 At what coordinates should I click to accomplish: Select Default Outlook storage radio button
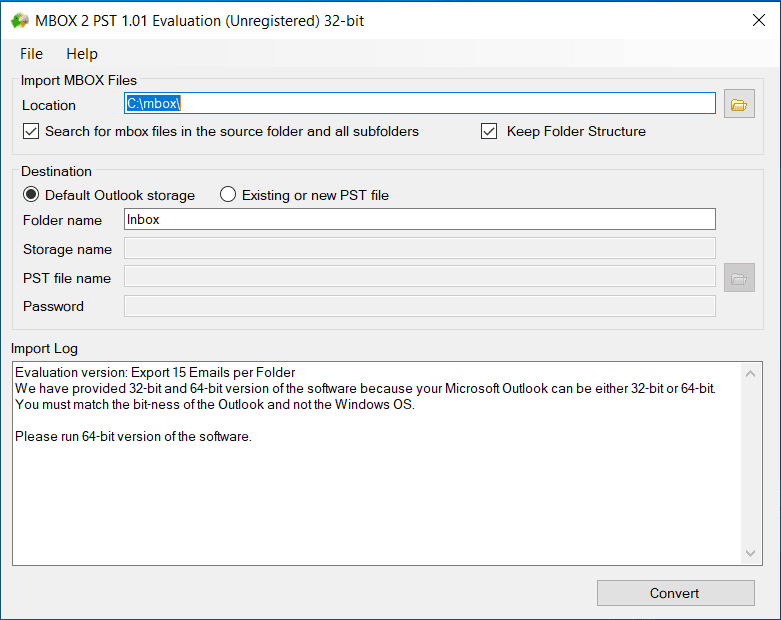31,195
